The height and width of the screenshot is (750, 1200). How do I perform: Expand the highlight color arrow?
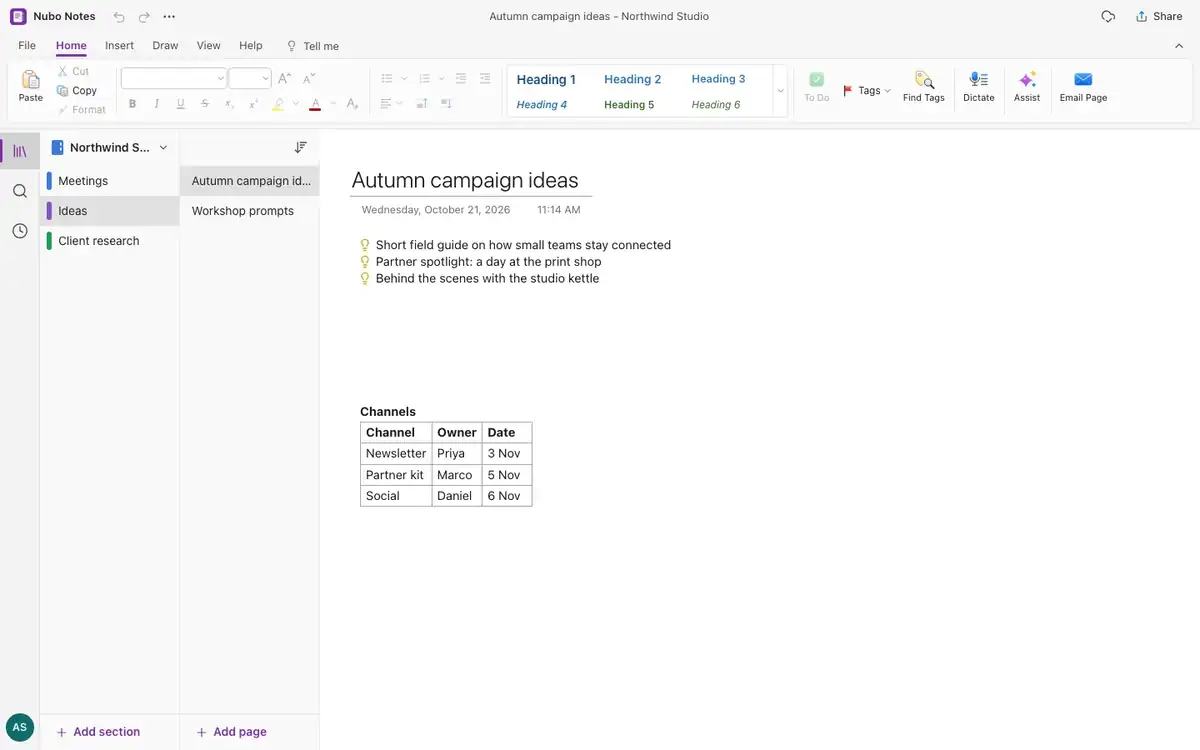(294, 103)
